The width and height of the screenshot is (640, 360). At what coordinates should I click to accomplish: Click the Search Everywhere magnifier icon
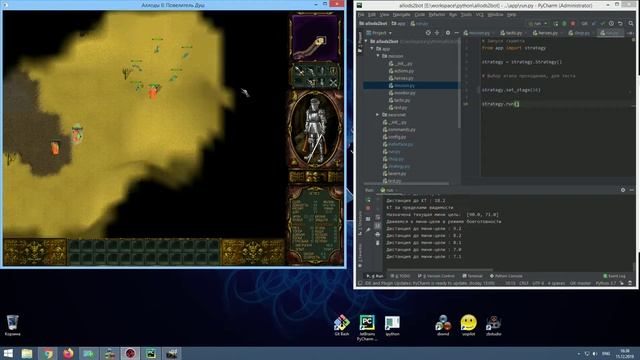point(631,24)
